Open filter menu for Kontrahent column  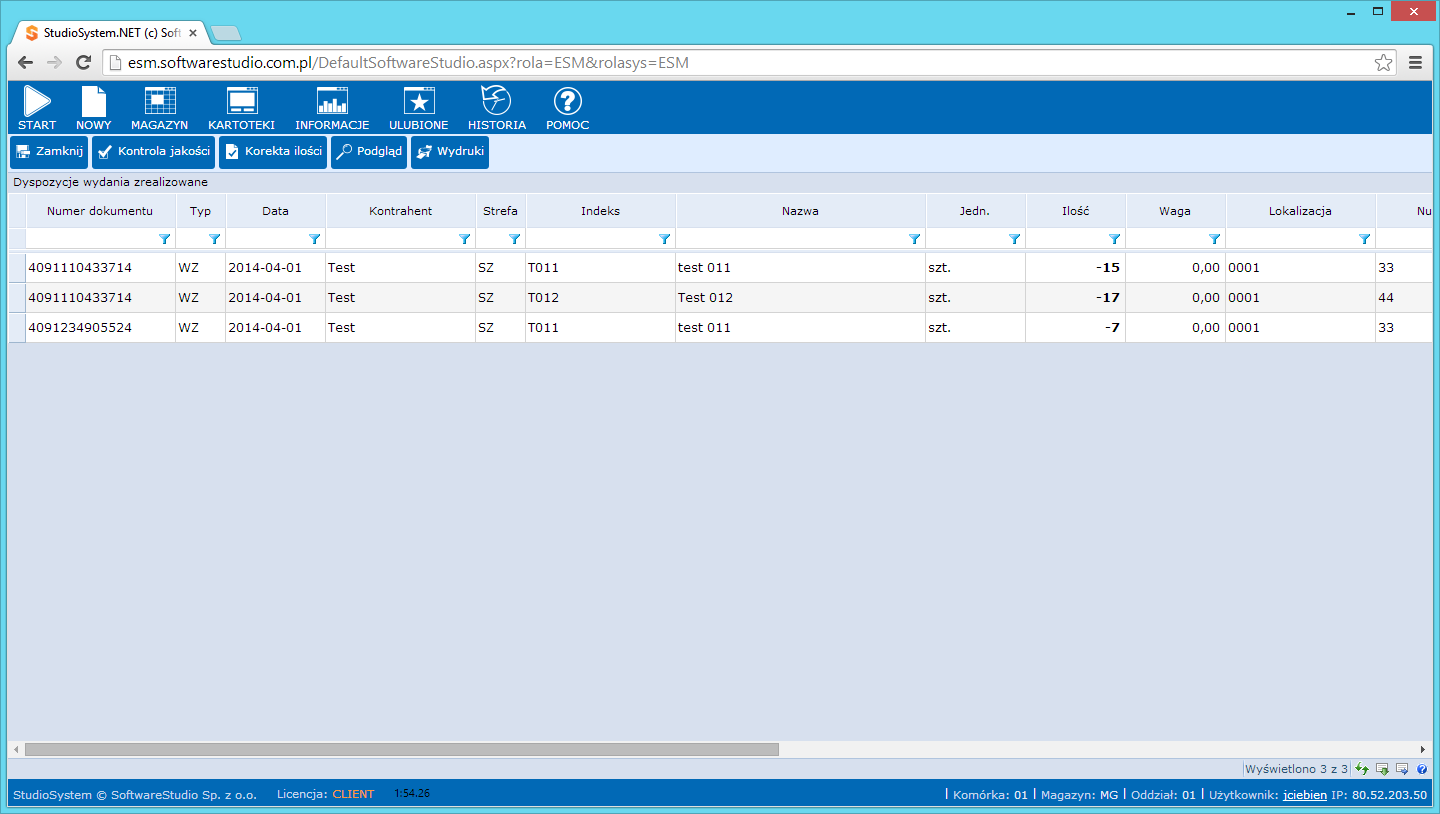pos(465,239)
